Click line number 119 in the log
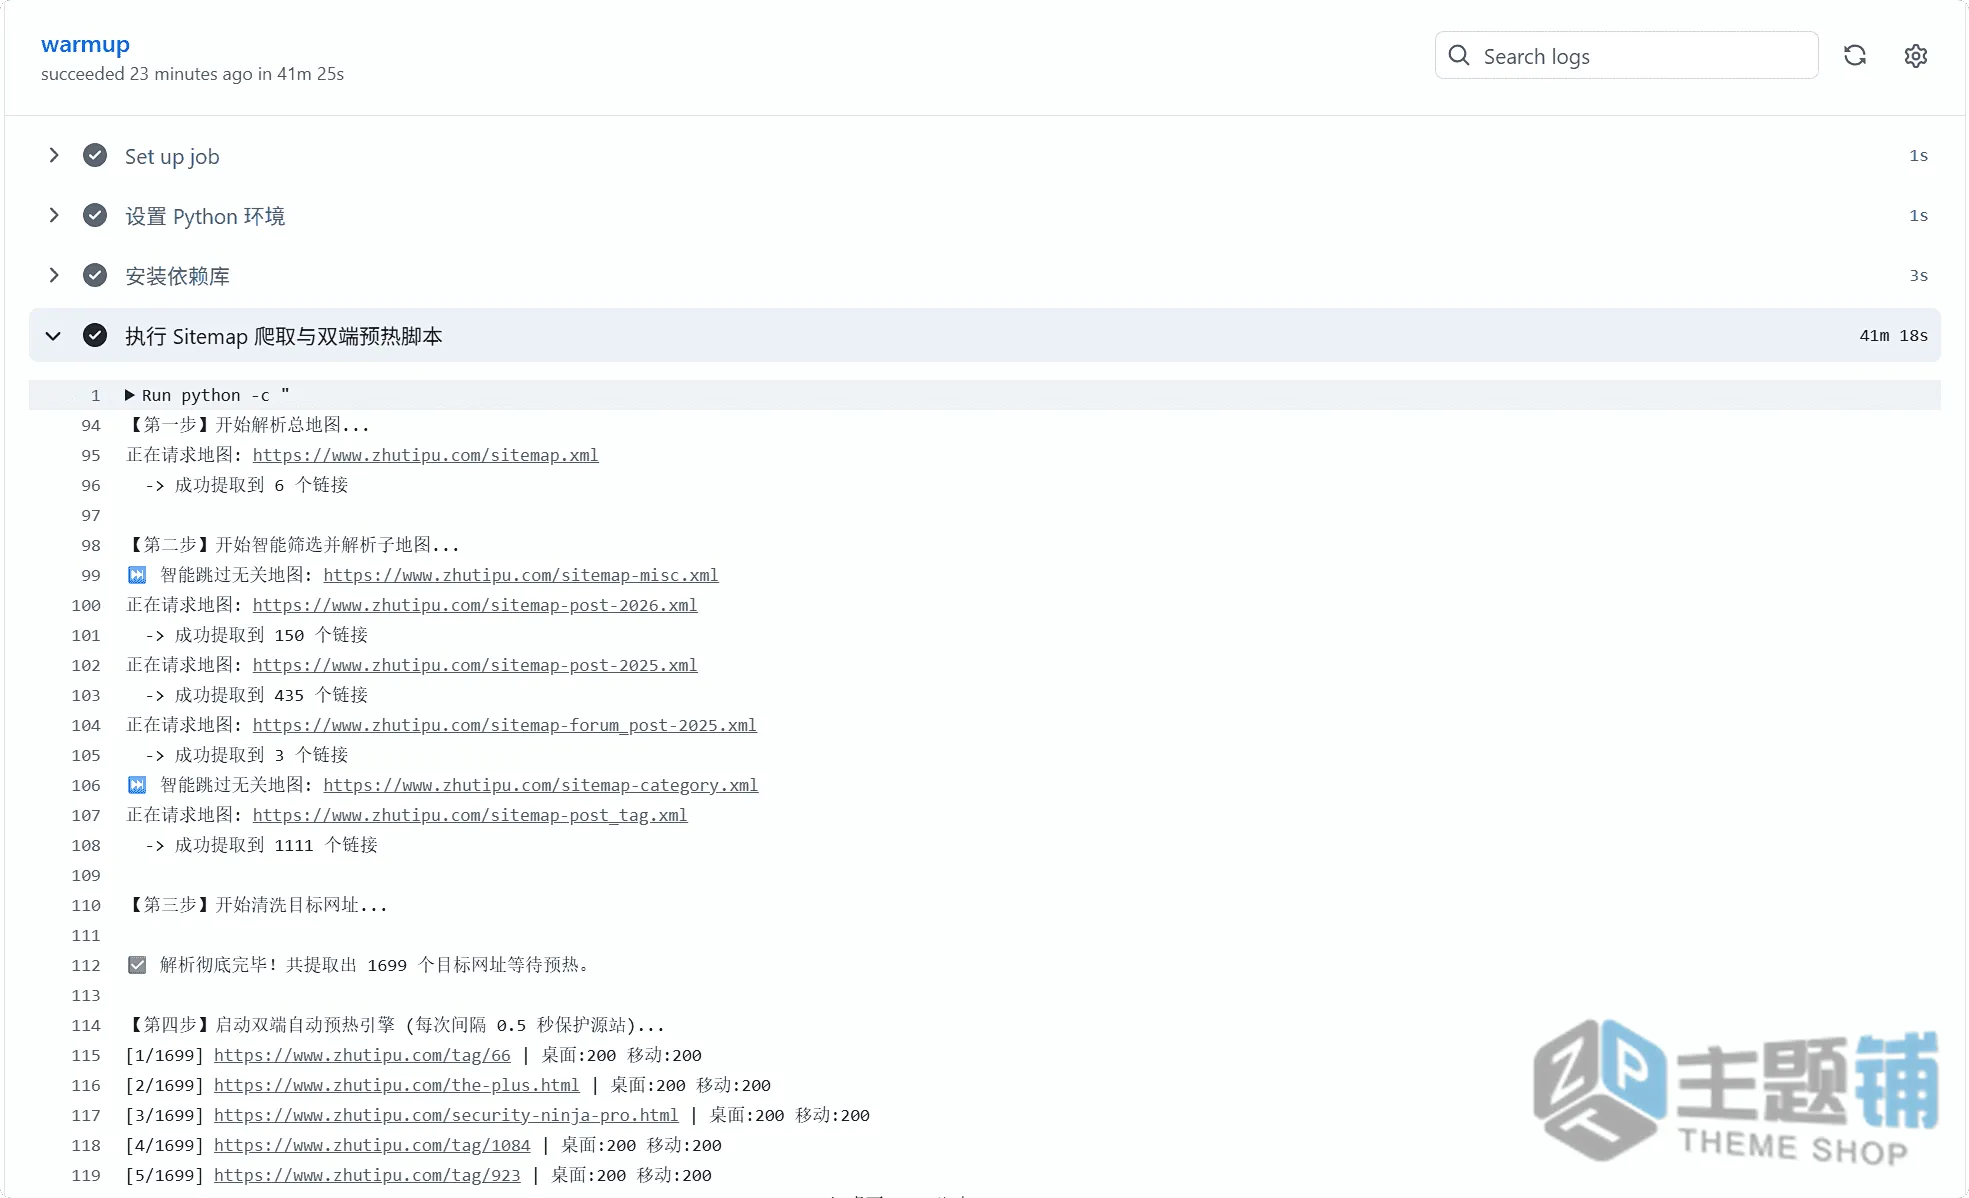Viewport: 1969px width, 1198px height. 86,1175
